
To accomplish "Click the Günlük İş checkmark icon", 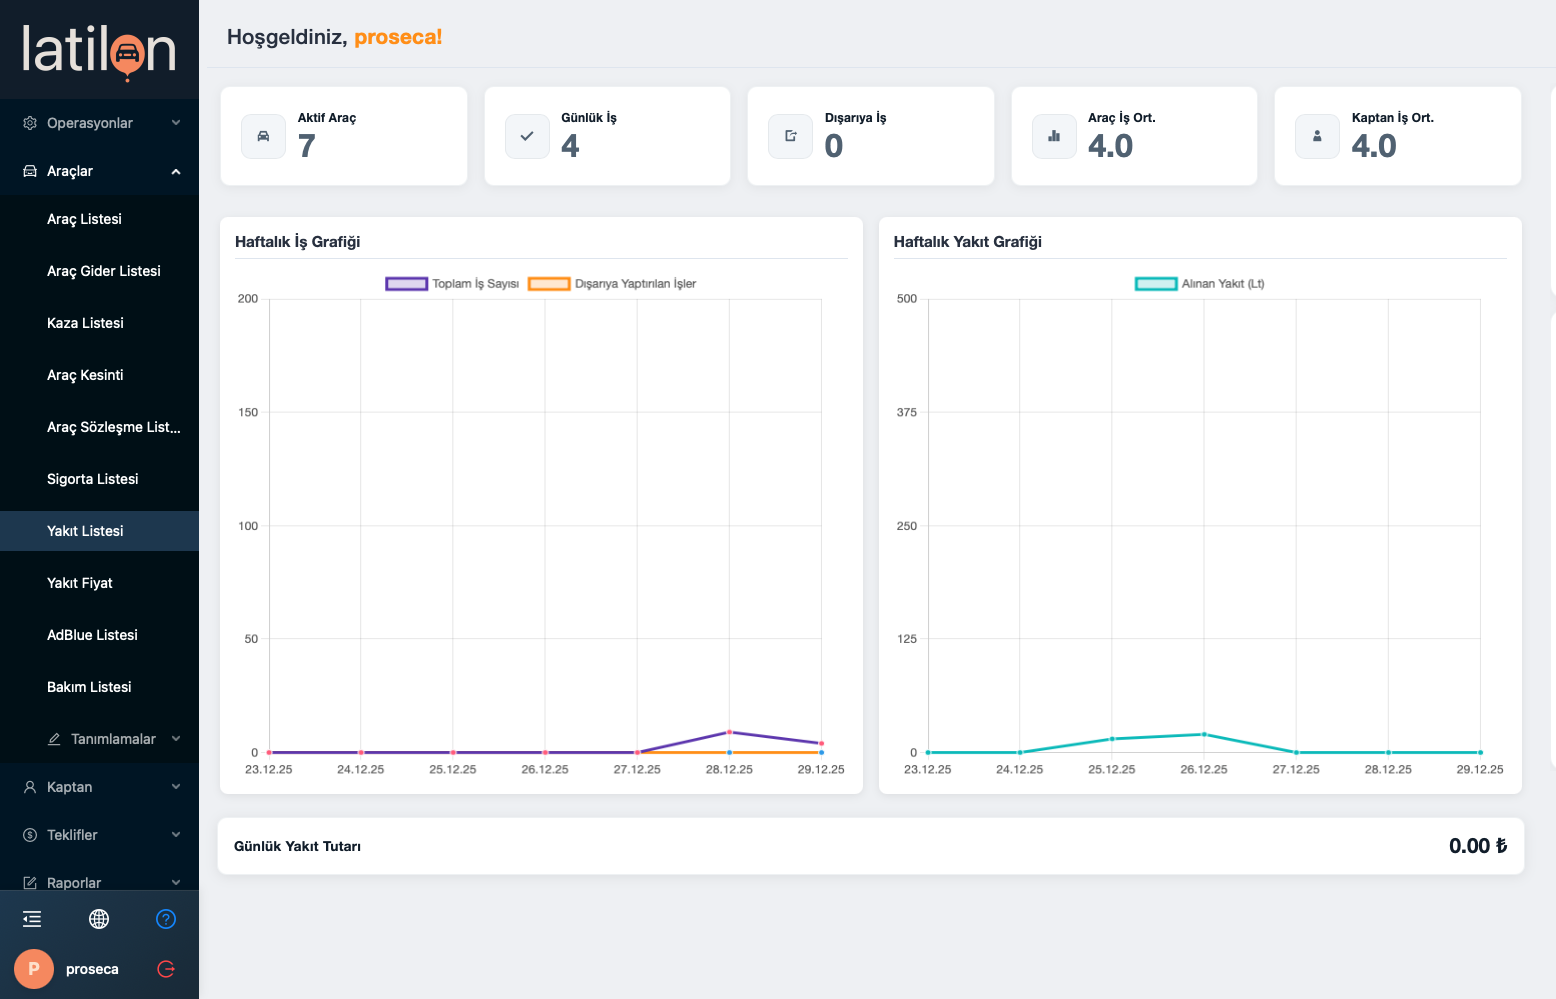I will tap(527, 136).
